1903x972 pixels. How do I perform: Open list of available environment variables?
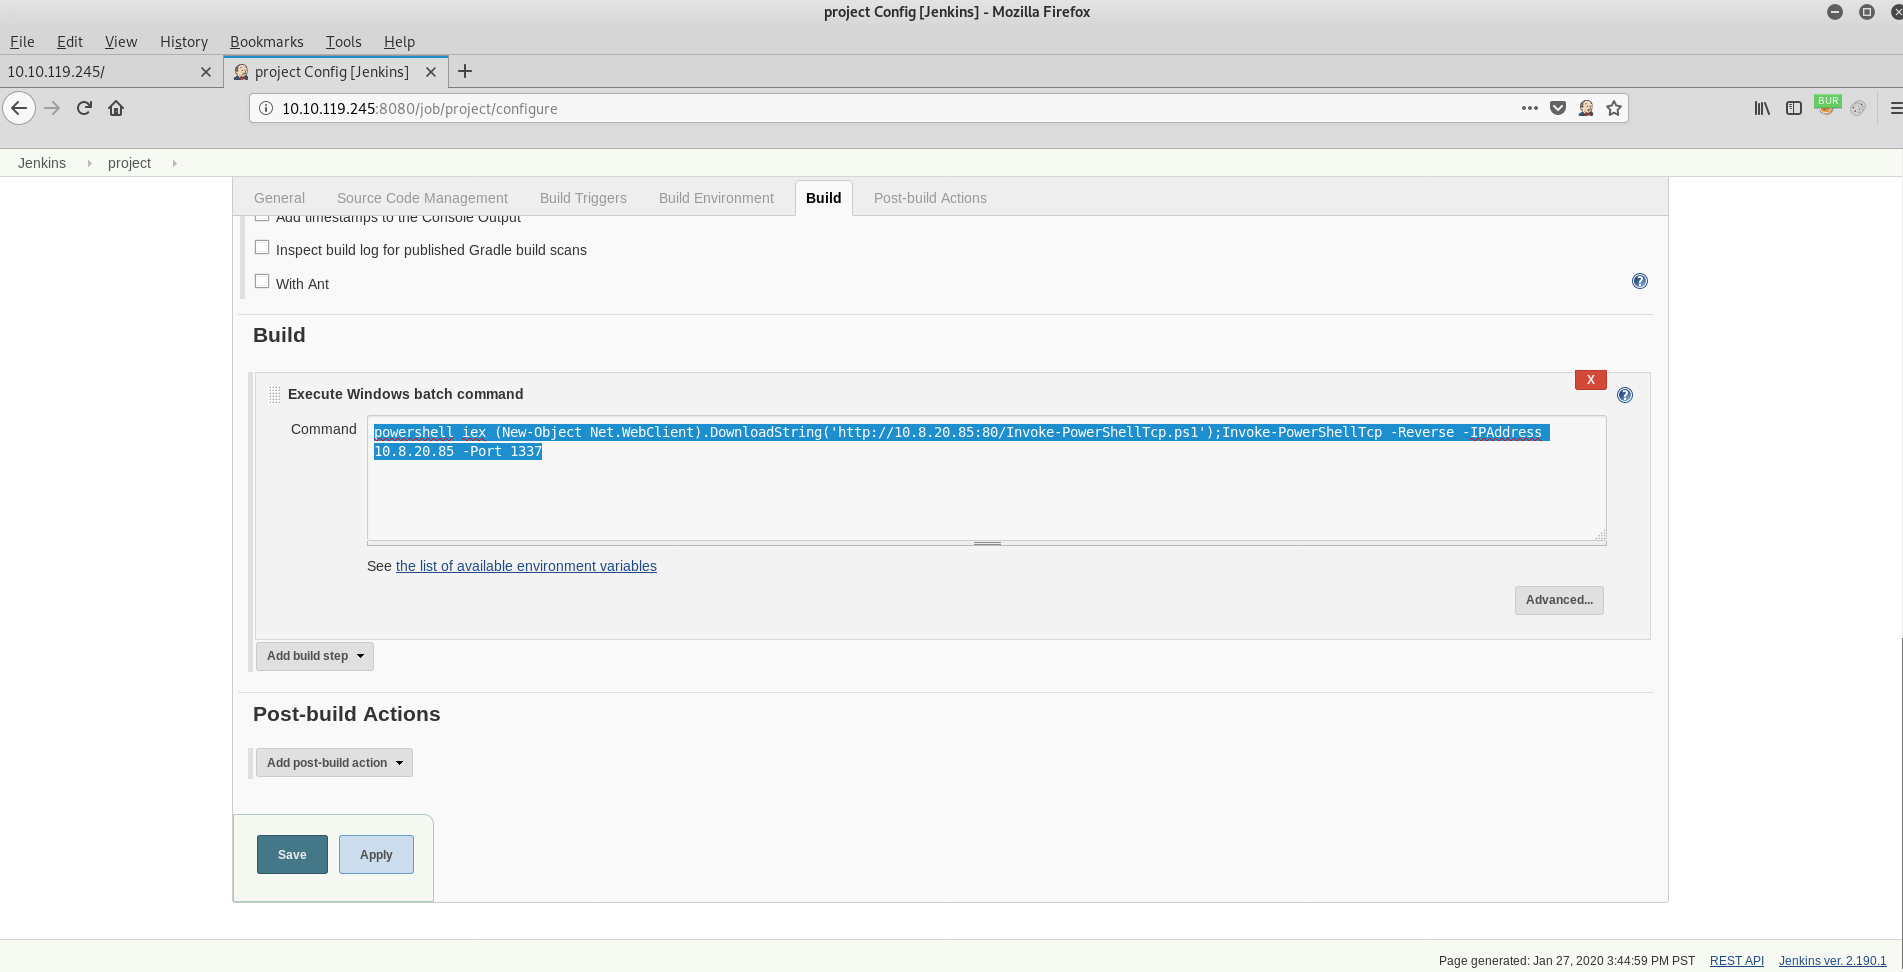(x=526, y=566)
